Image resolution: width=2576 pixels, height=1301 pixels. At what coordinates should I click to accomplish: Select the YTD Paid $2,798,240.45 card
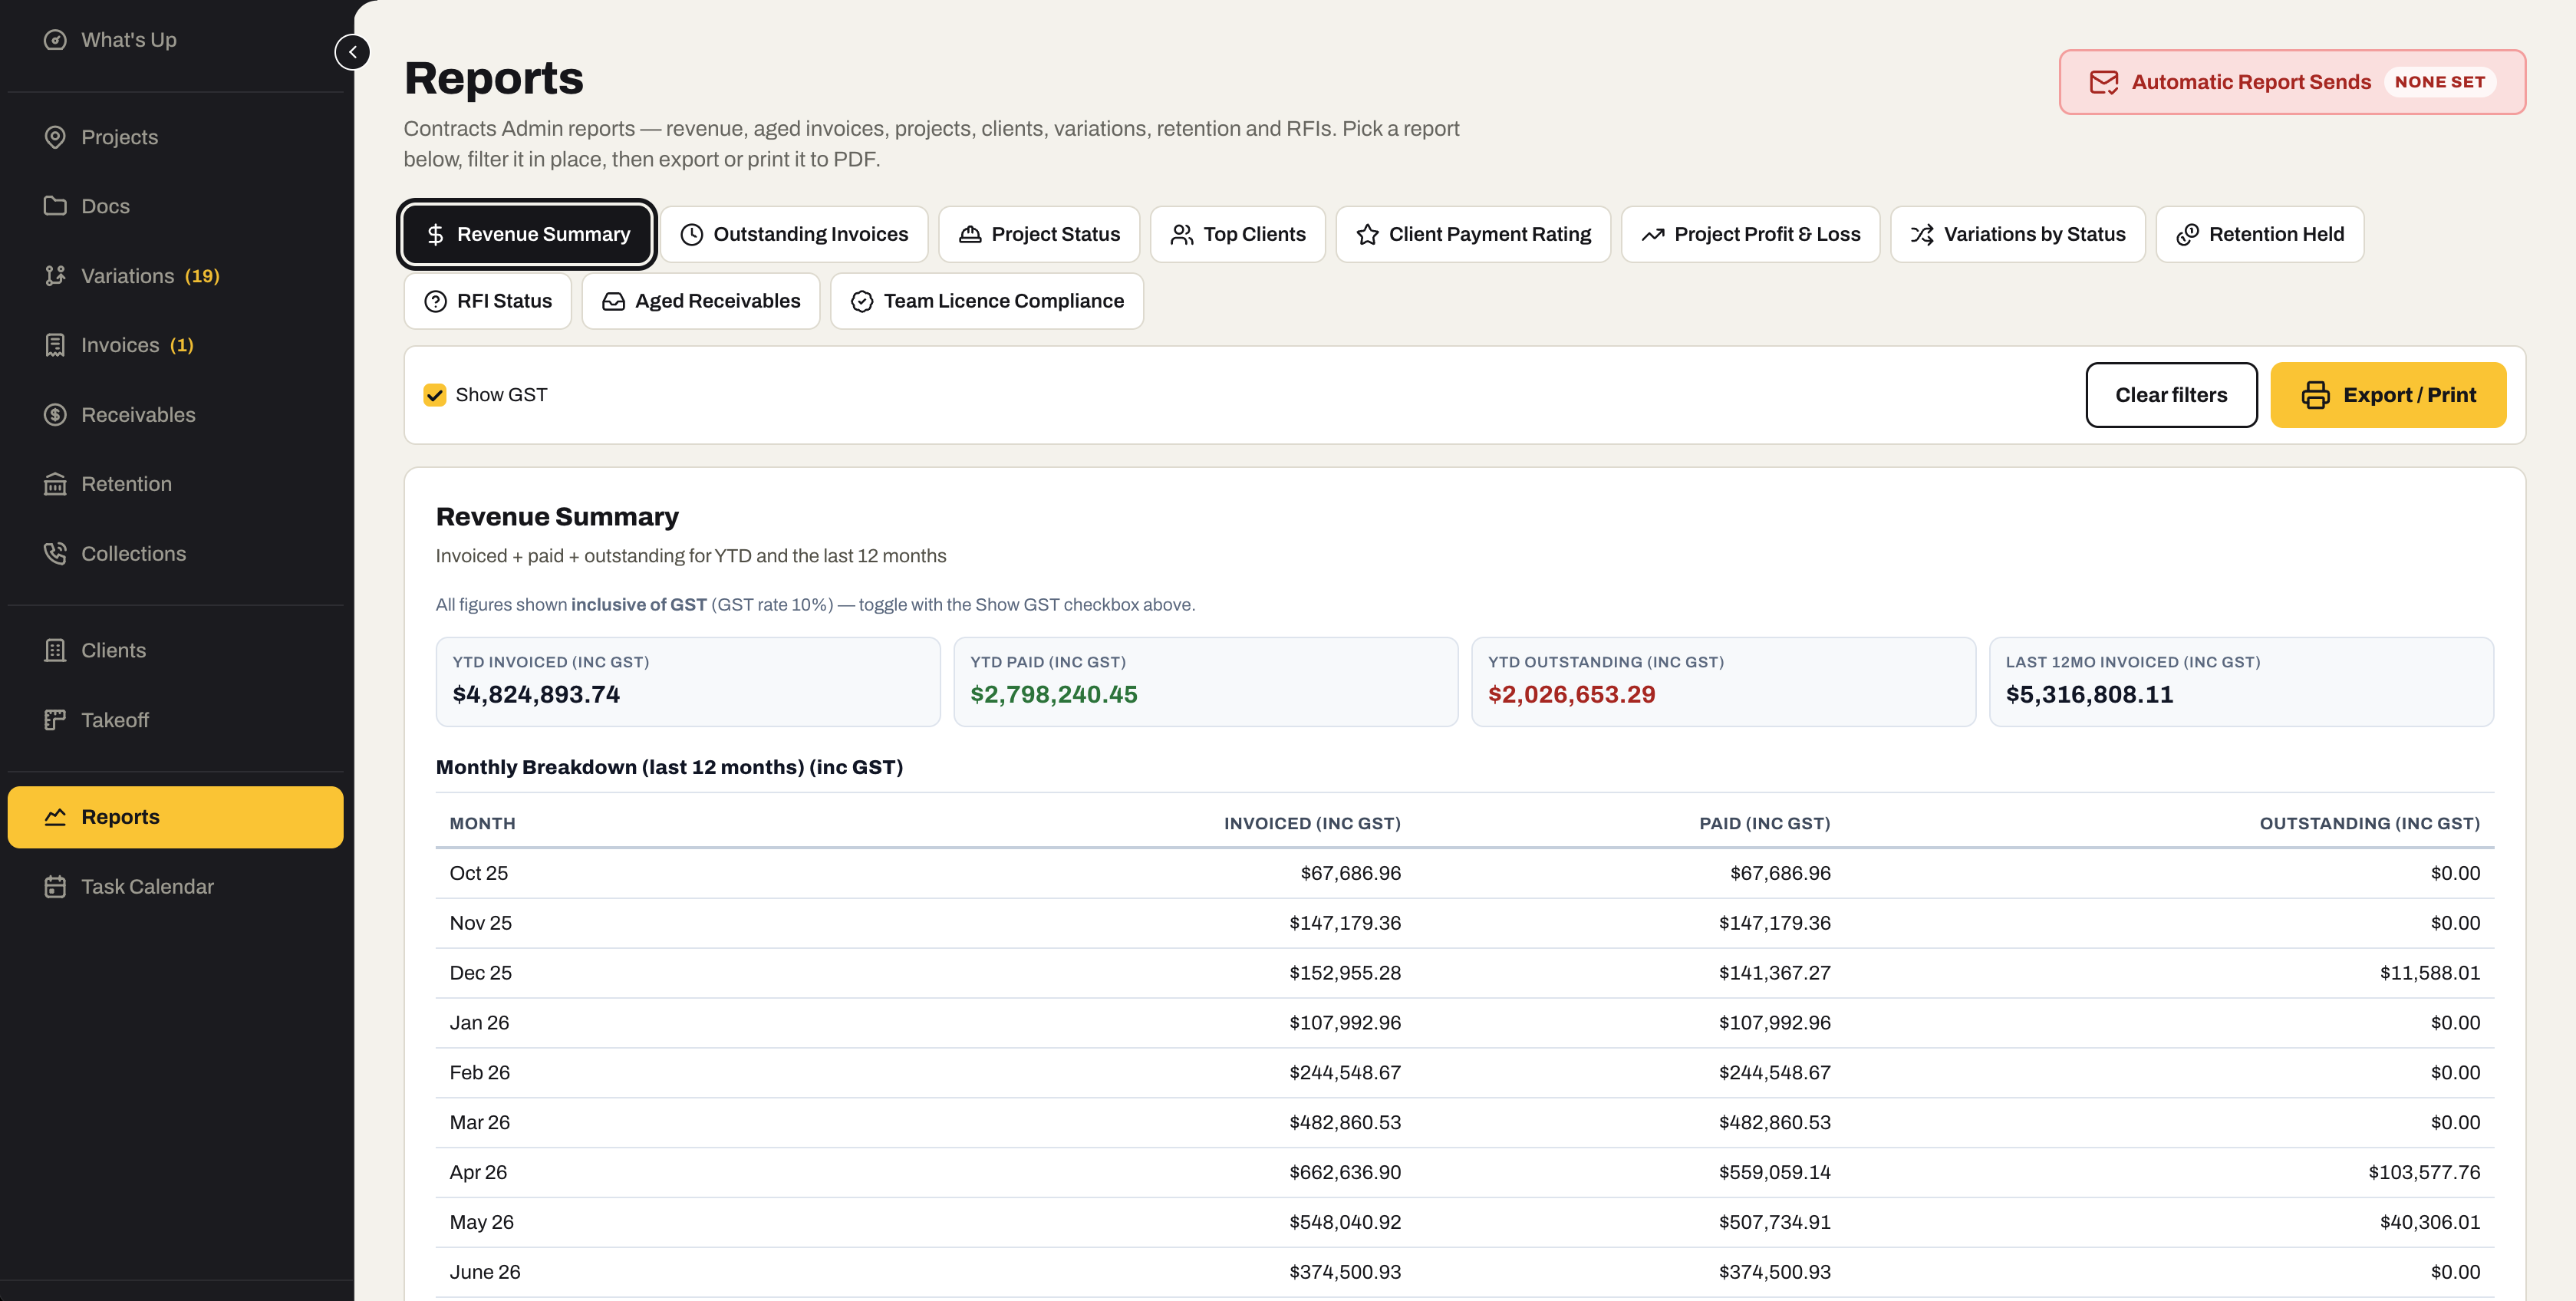coord(1205,682)
